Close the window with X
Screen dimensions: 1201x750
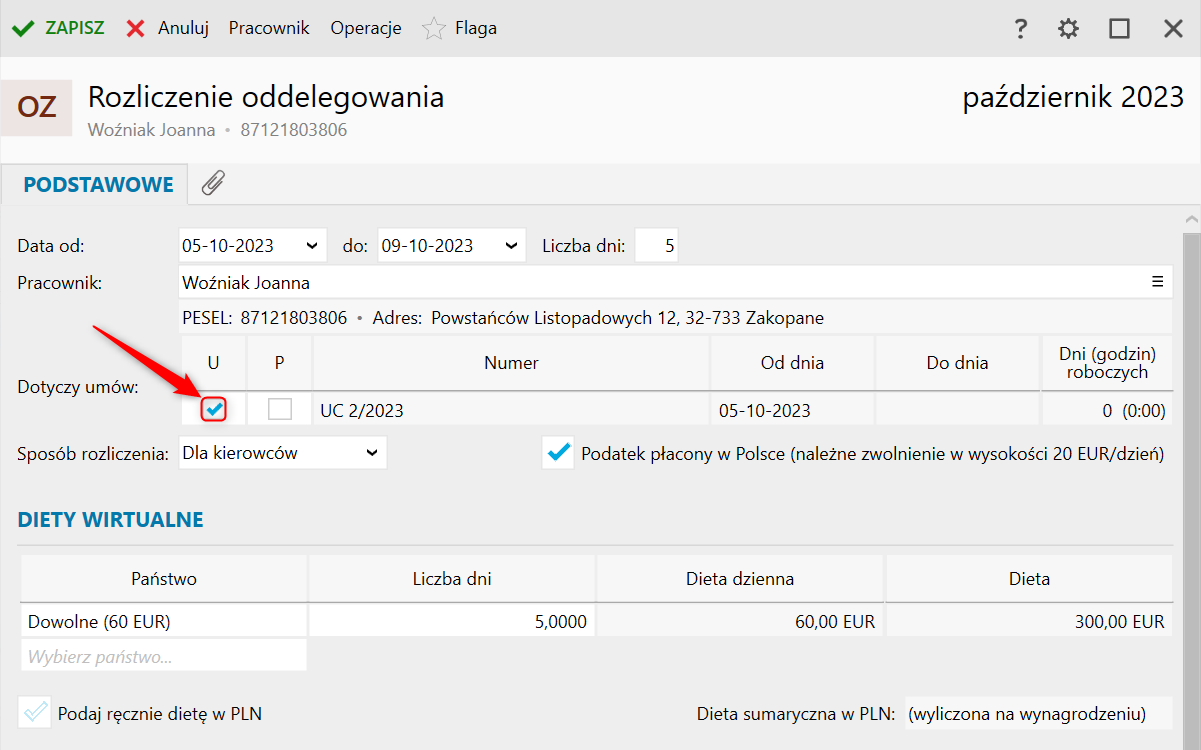(x=1173, y=28)
